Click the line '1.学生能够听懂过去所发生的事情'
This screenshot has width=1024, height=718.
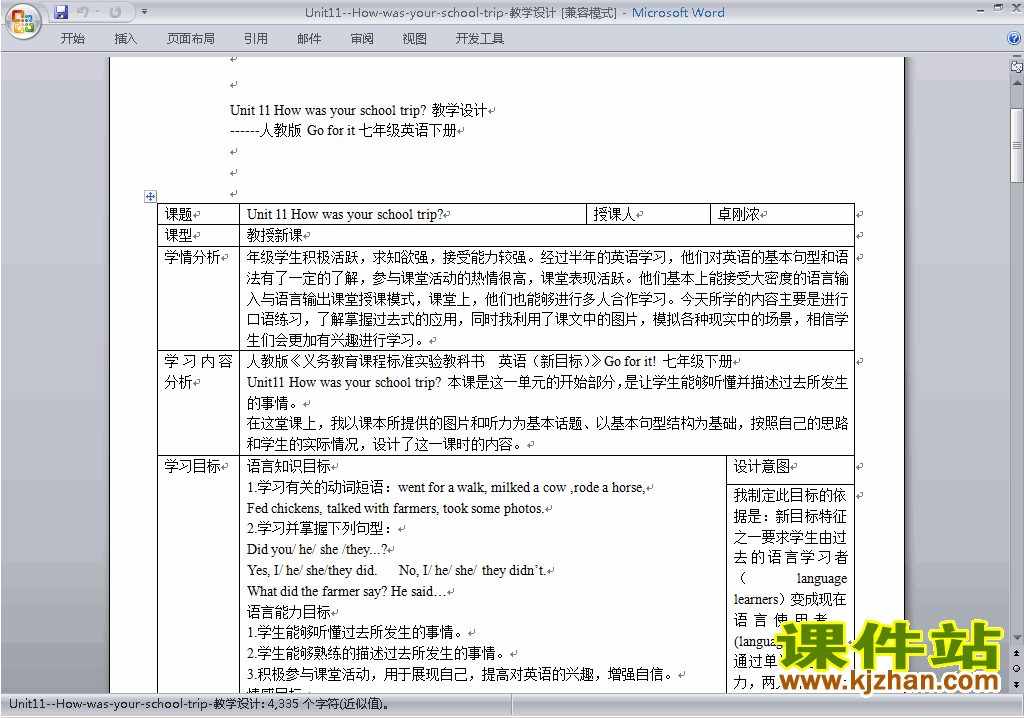357,632
